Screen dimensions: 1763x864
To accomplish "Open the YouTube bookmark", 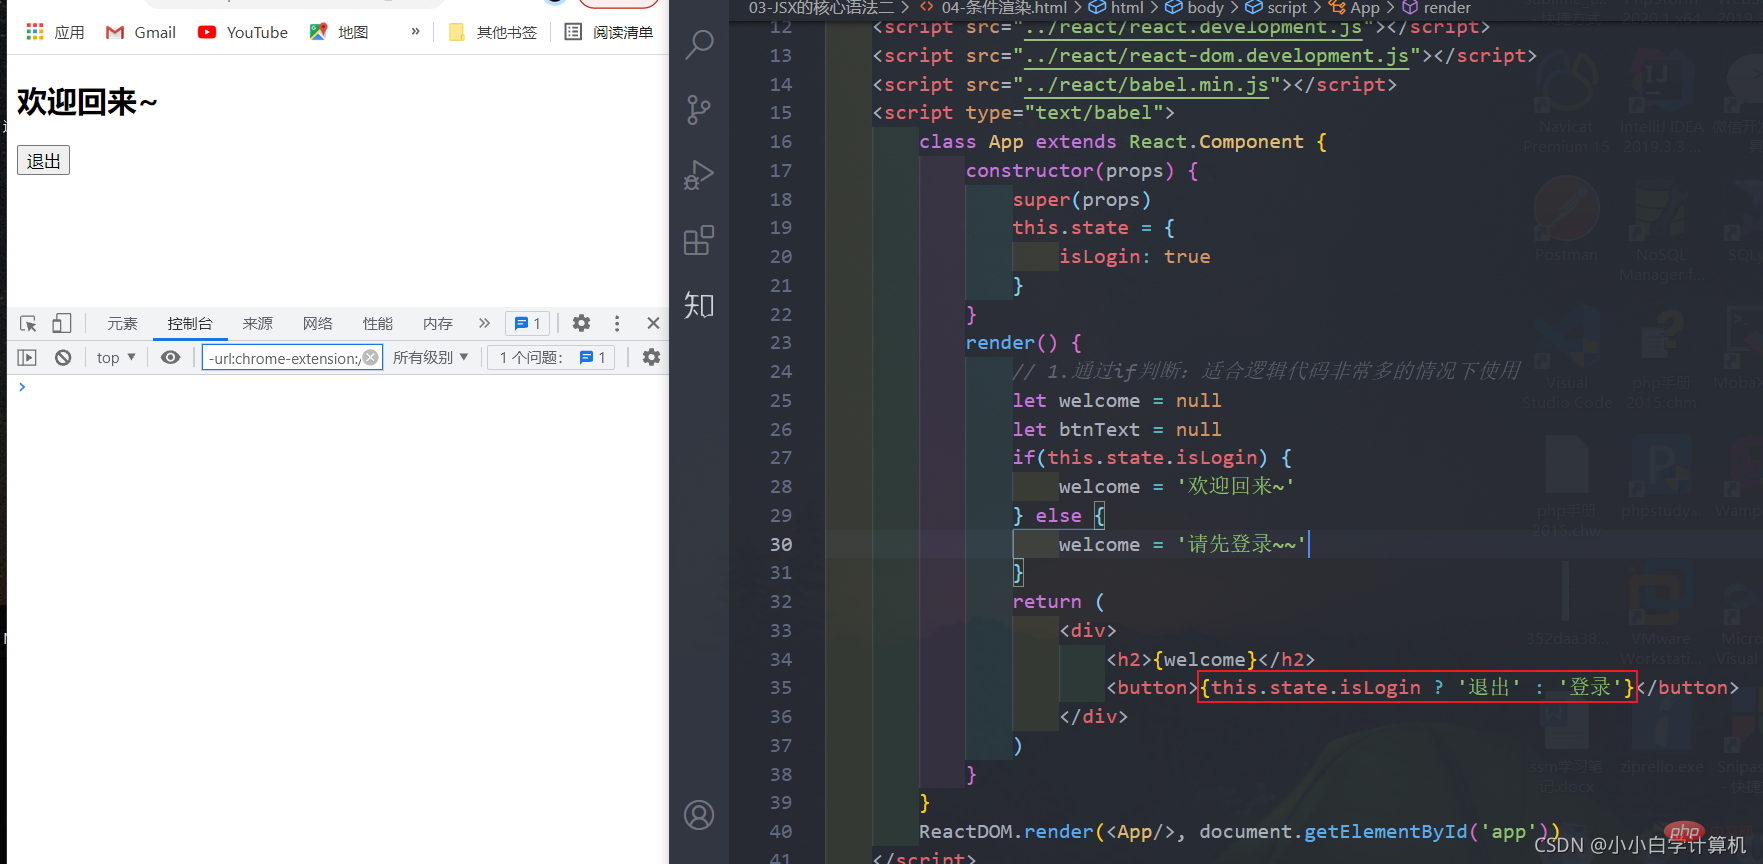I will click(x=243, y=32).
